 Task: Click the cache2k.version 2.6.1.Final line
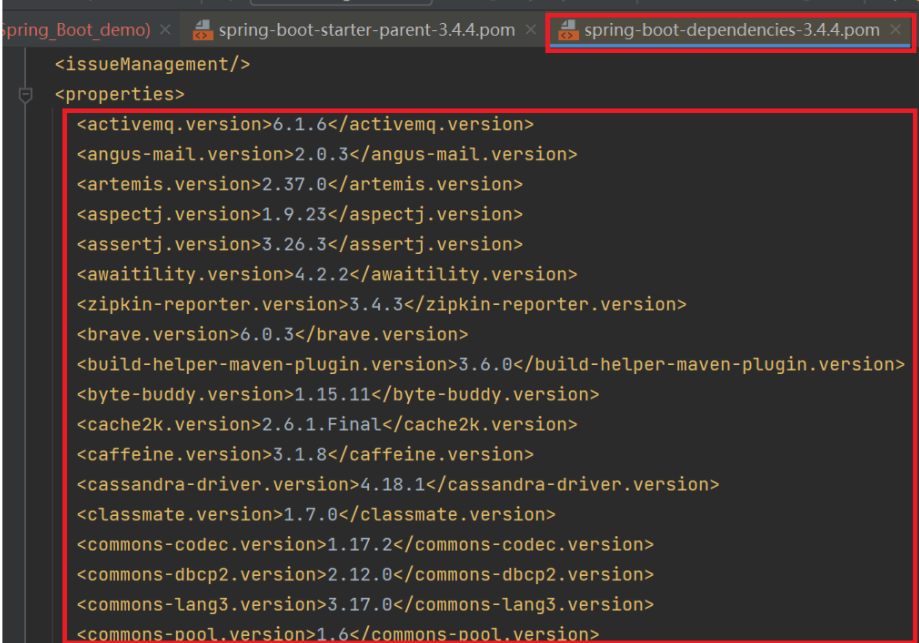pos(327,424)
